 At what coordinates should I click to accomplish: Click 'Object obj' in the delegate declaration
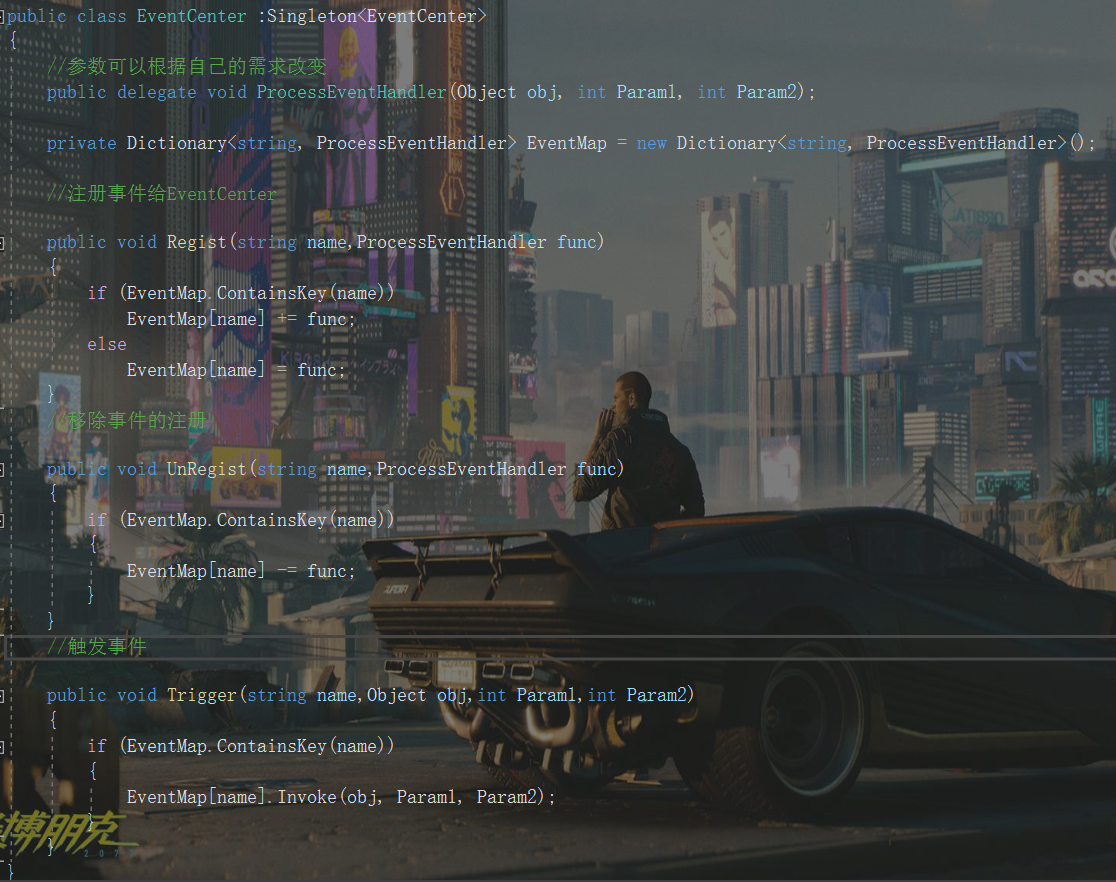coord(507,93)
